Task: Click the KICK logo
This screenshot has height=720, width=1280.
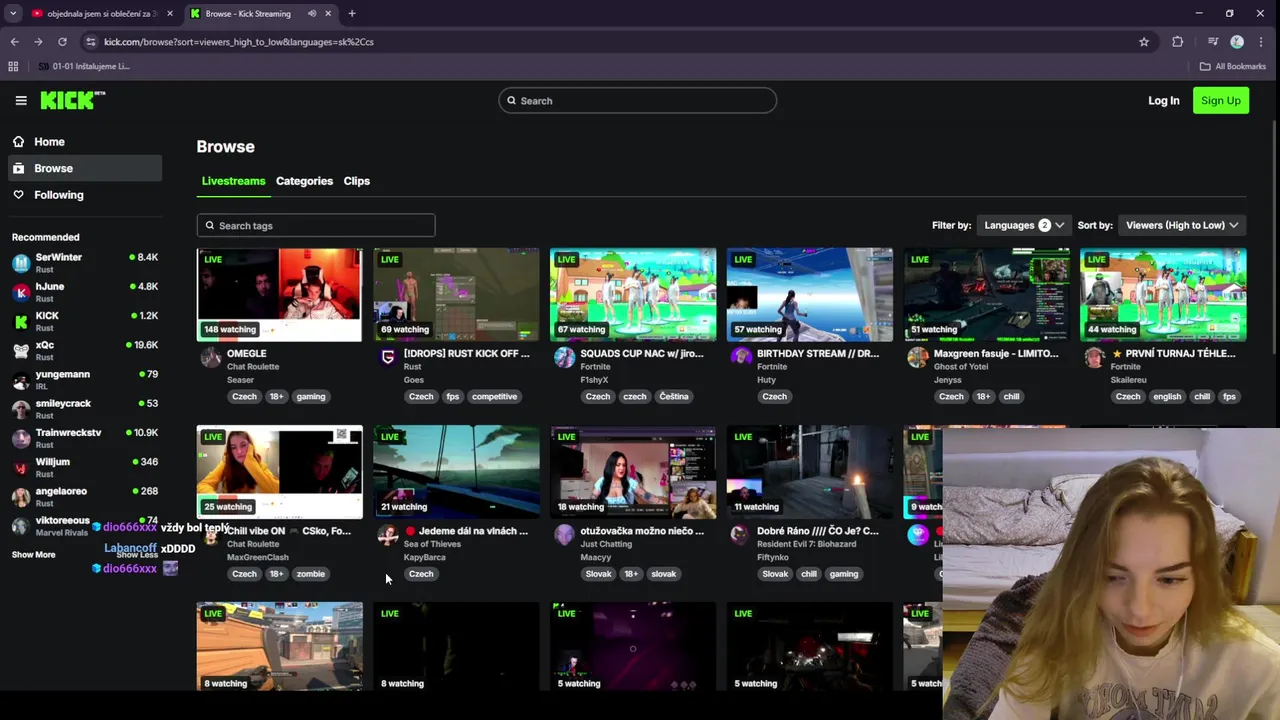Action: point(72,100)
